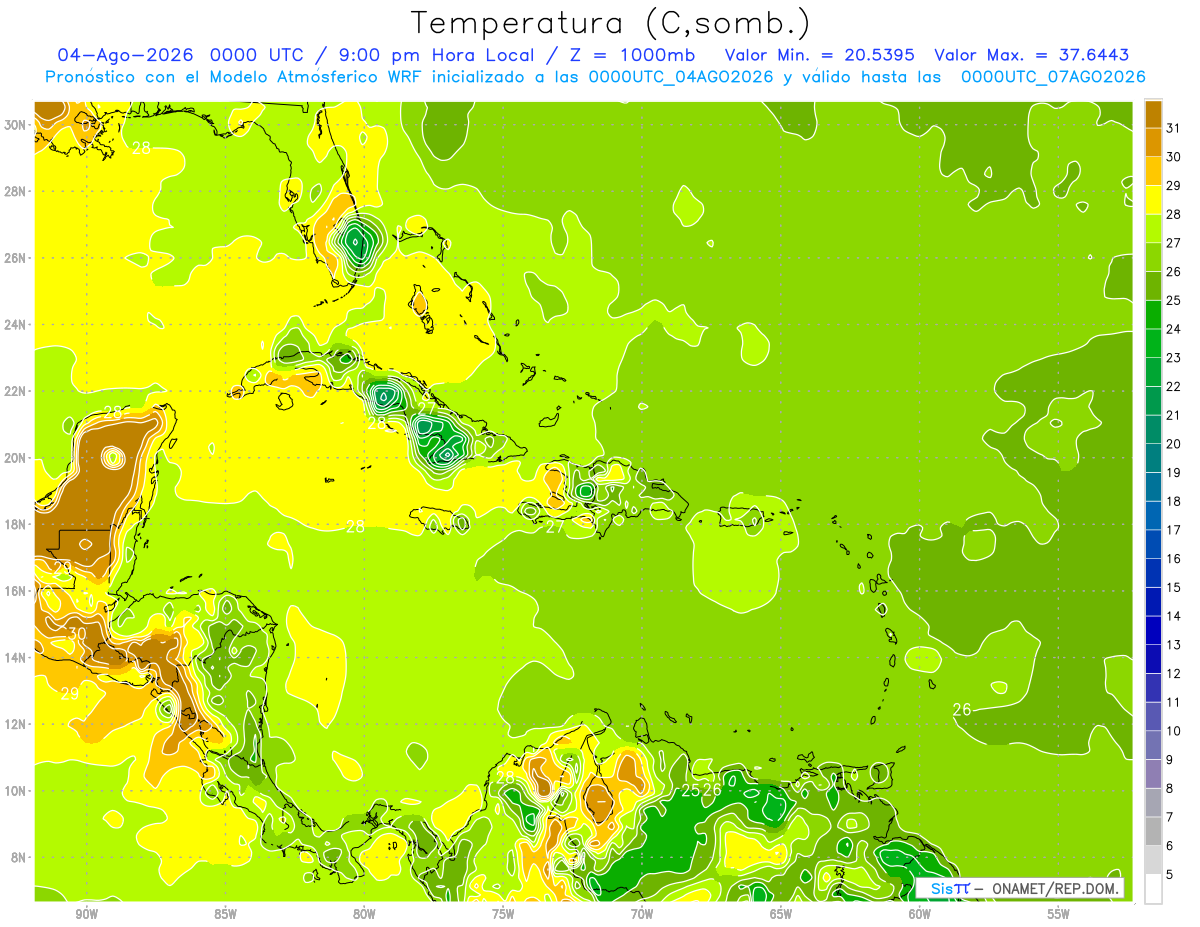The height and width of the screenshot is (927, 1200).
Task: Click the legend swatch between 25 and 26
Action: [x=1153, y=286]
